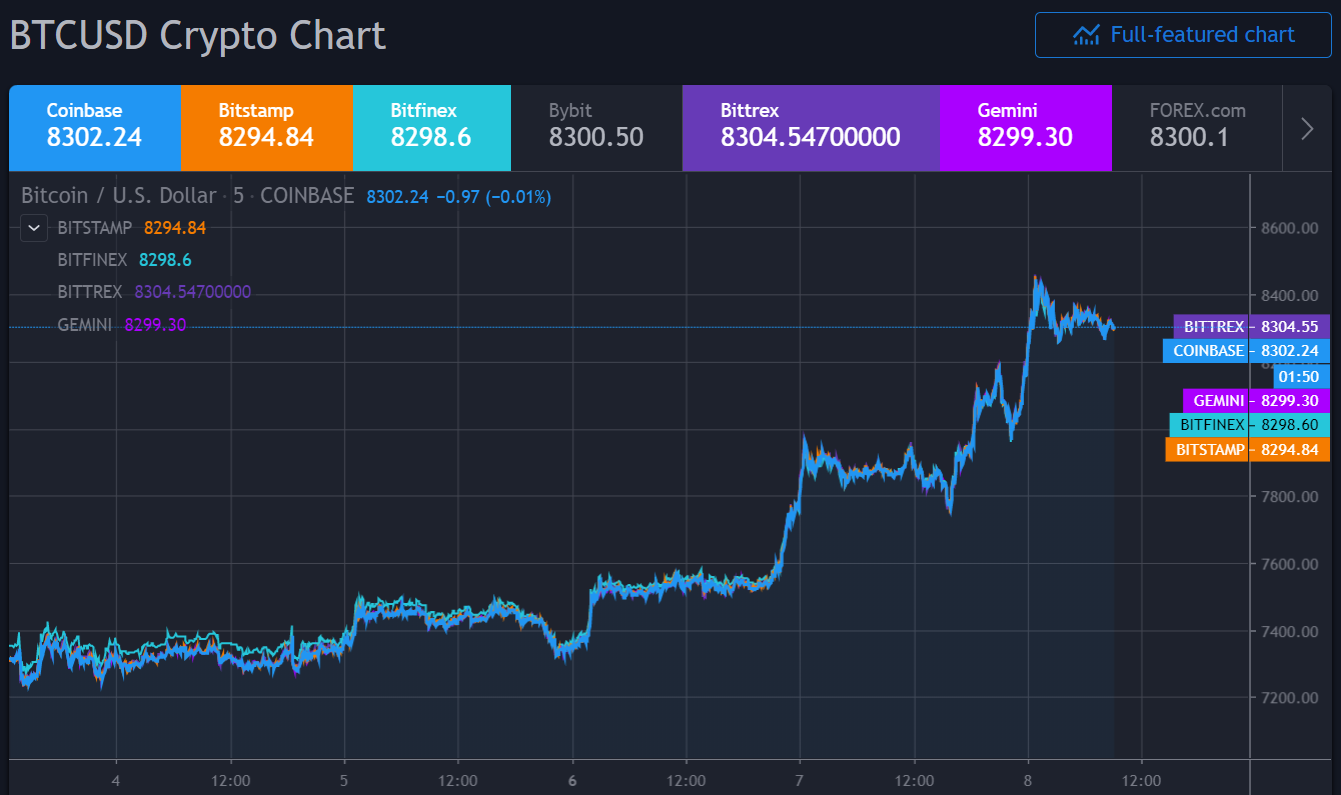The width and height of the screenshot is (1341, 795).
Task: Select the BITFINEX legend entry
Action: coord(92,260)
